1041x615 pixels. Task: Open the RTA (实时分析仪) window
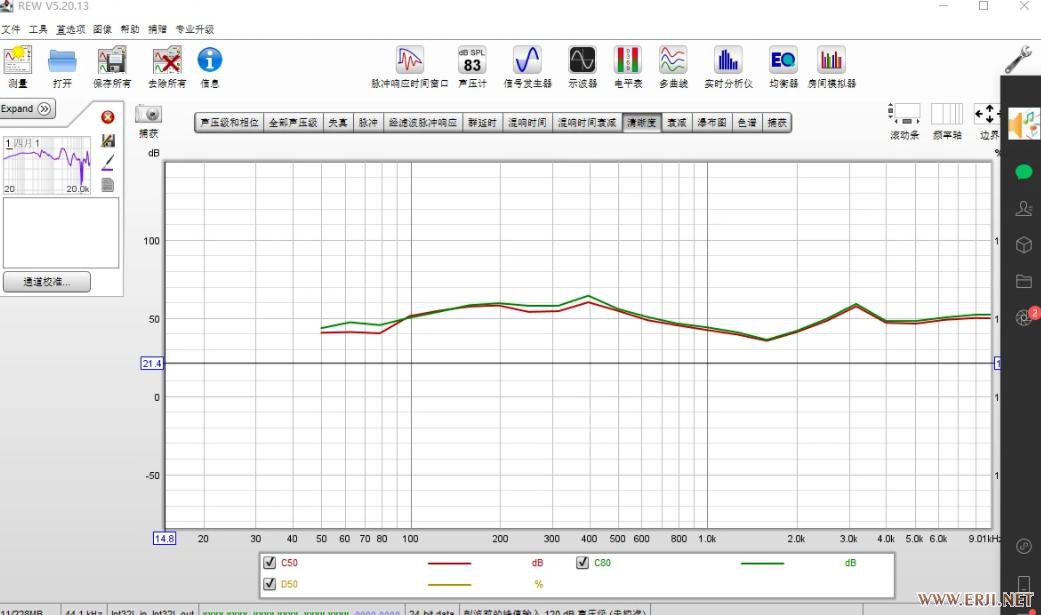pyautogui.click(x=727, y=61)
